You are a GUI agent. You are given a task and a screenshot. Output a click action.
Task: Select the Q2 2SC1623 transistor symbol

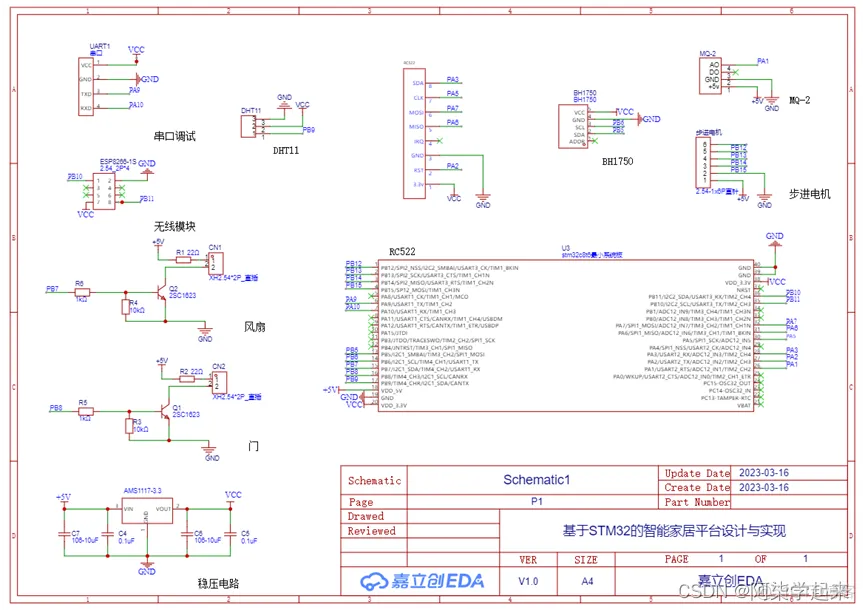[161, 293]
